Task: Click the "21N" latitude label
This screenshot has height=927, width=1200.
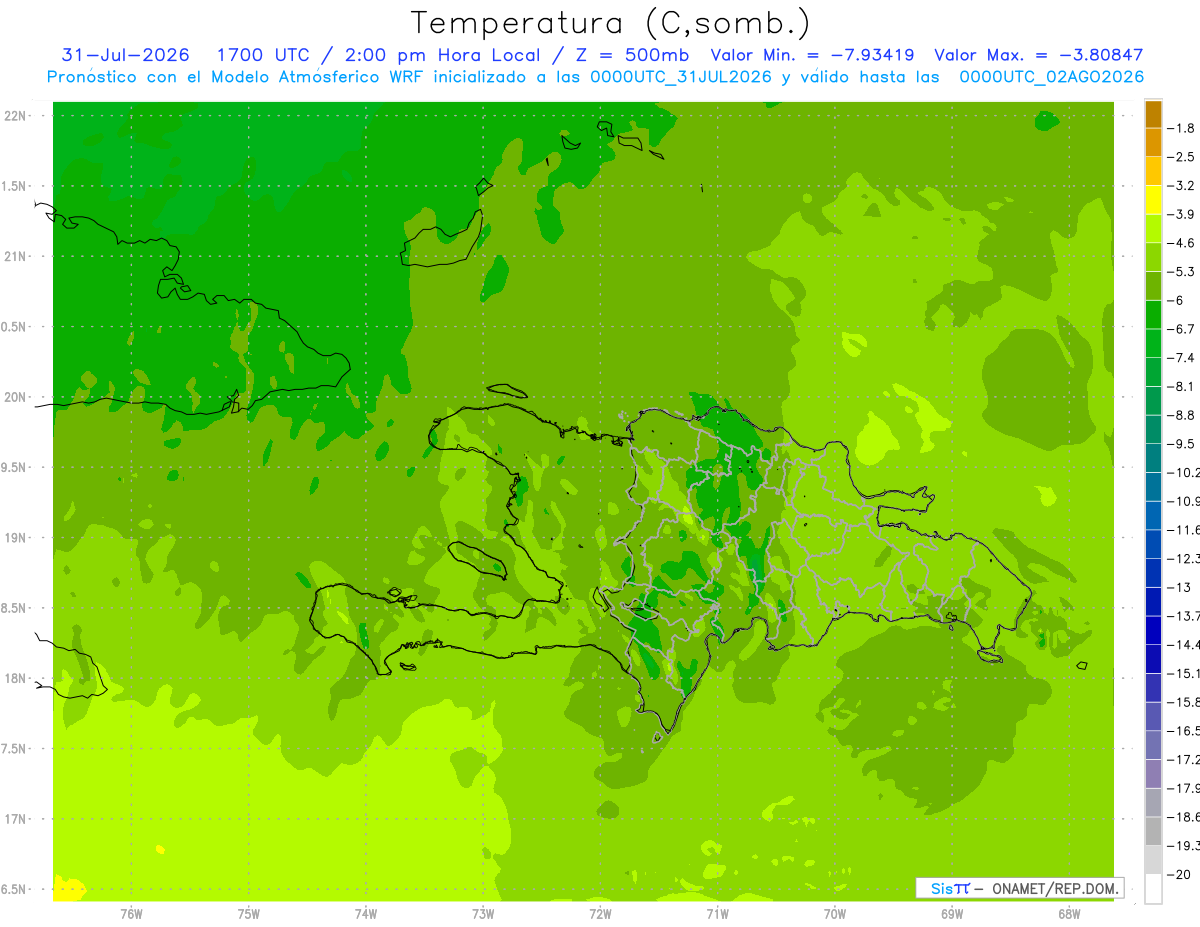Action: [16, 257]
